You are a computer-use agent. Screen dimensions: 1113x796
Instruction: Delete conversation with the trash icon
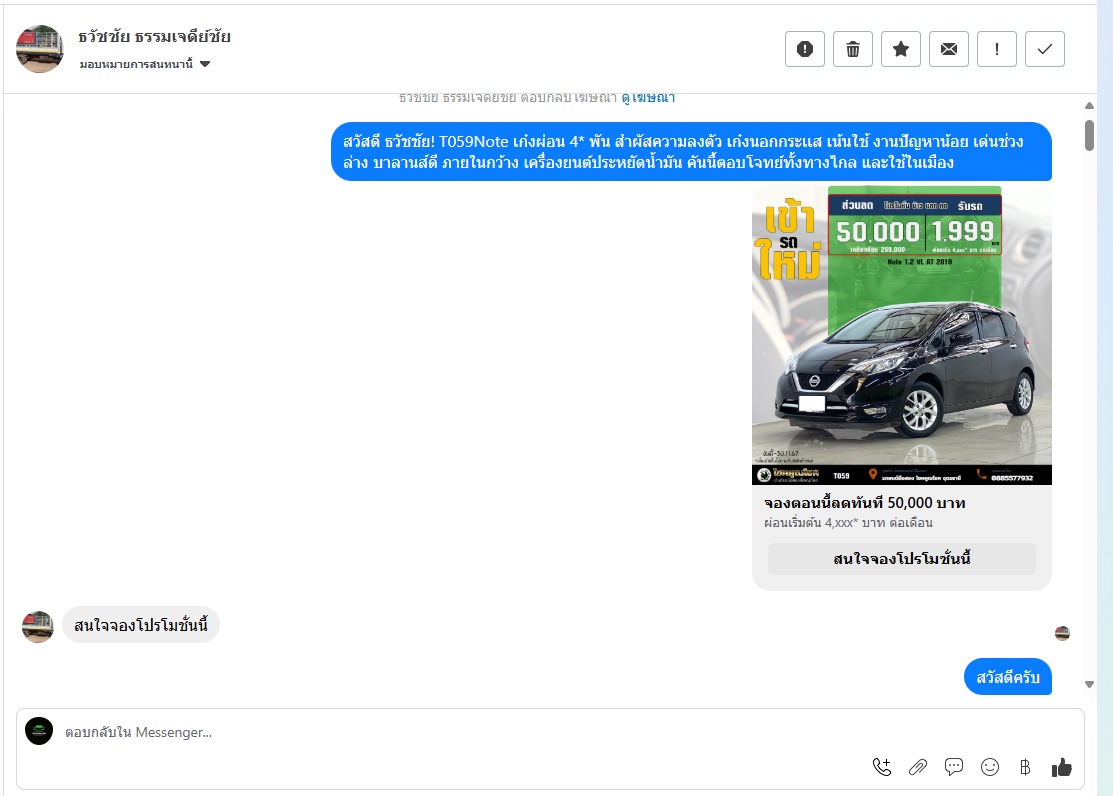pos(852,49)
